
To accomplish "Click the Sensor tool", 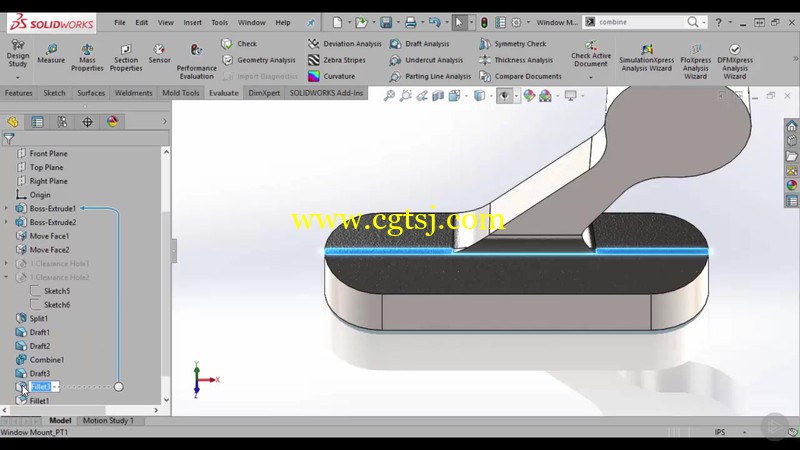I will 159,54.
